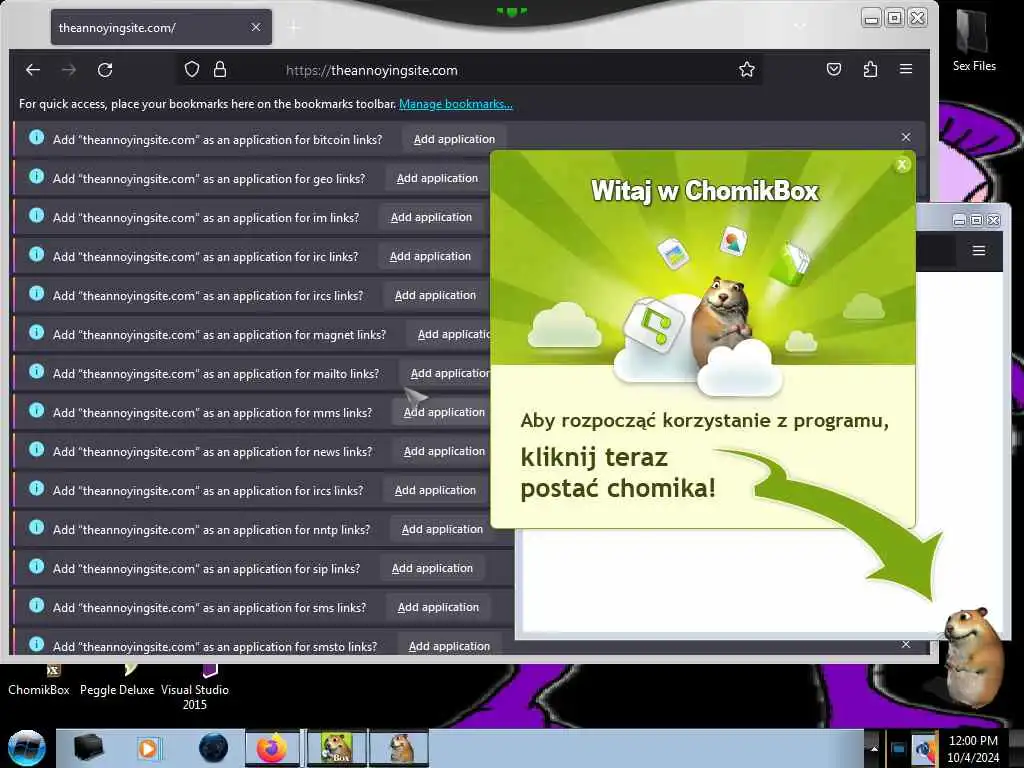Add application for sms links

click(x=438, y=607)
